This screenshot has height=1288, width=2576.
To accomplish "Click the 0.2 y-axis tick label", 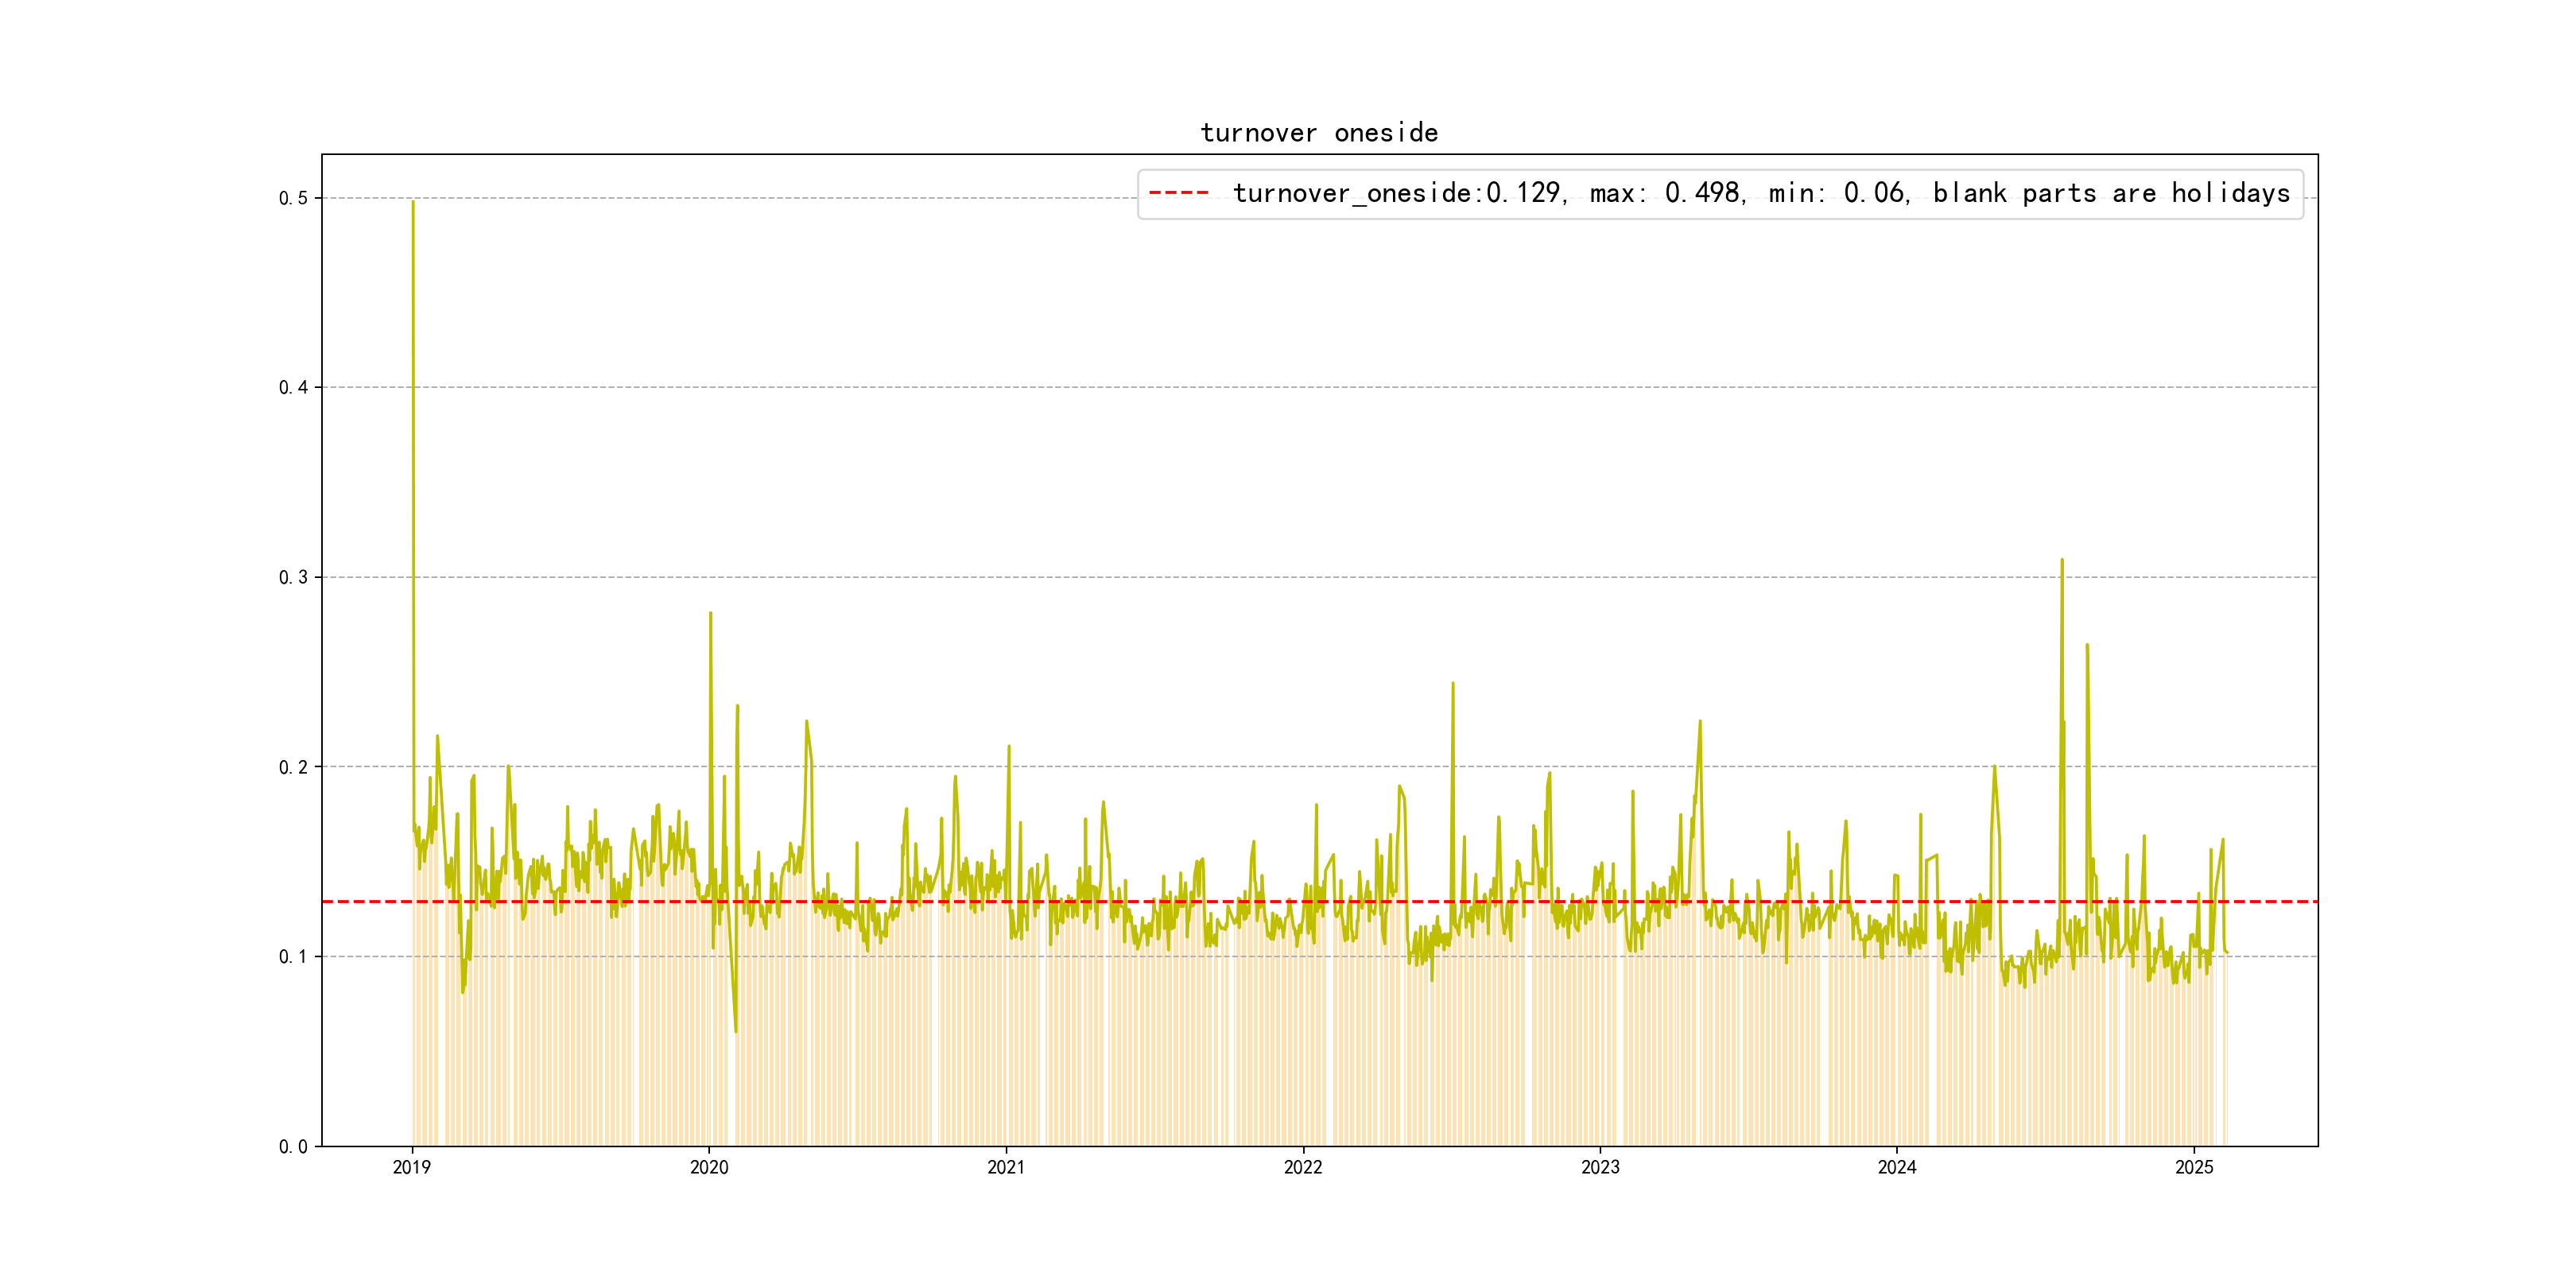I will click(x=293, y=767).
